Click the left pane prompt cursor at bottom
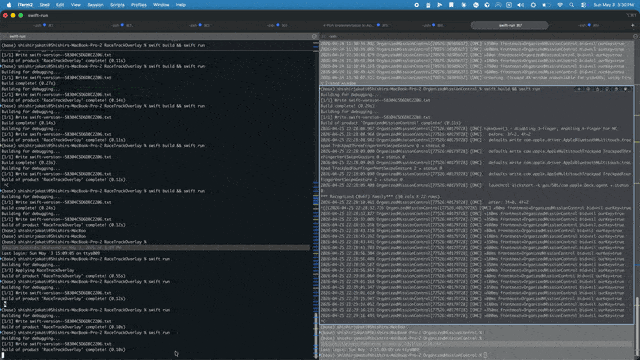Image resolution: width=640 pixels, height=360 pixels. point(3,356)
